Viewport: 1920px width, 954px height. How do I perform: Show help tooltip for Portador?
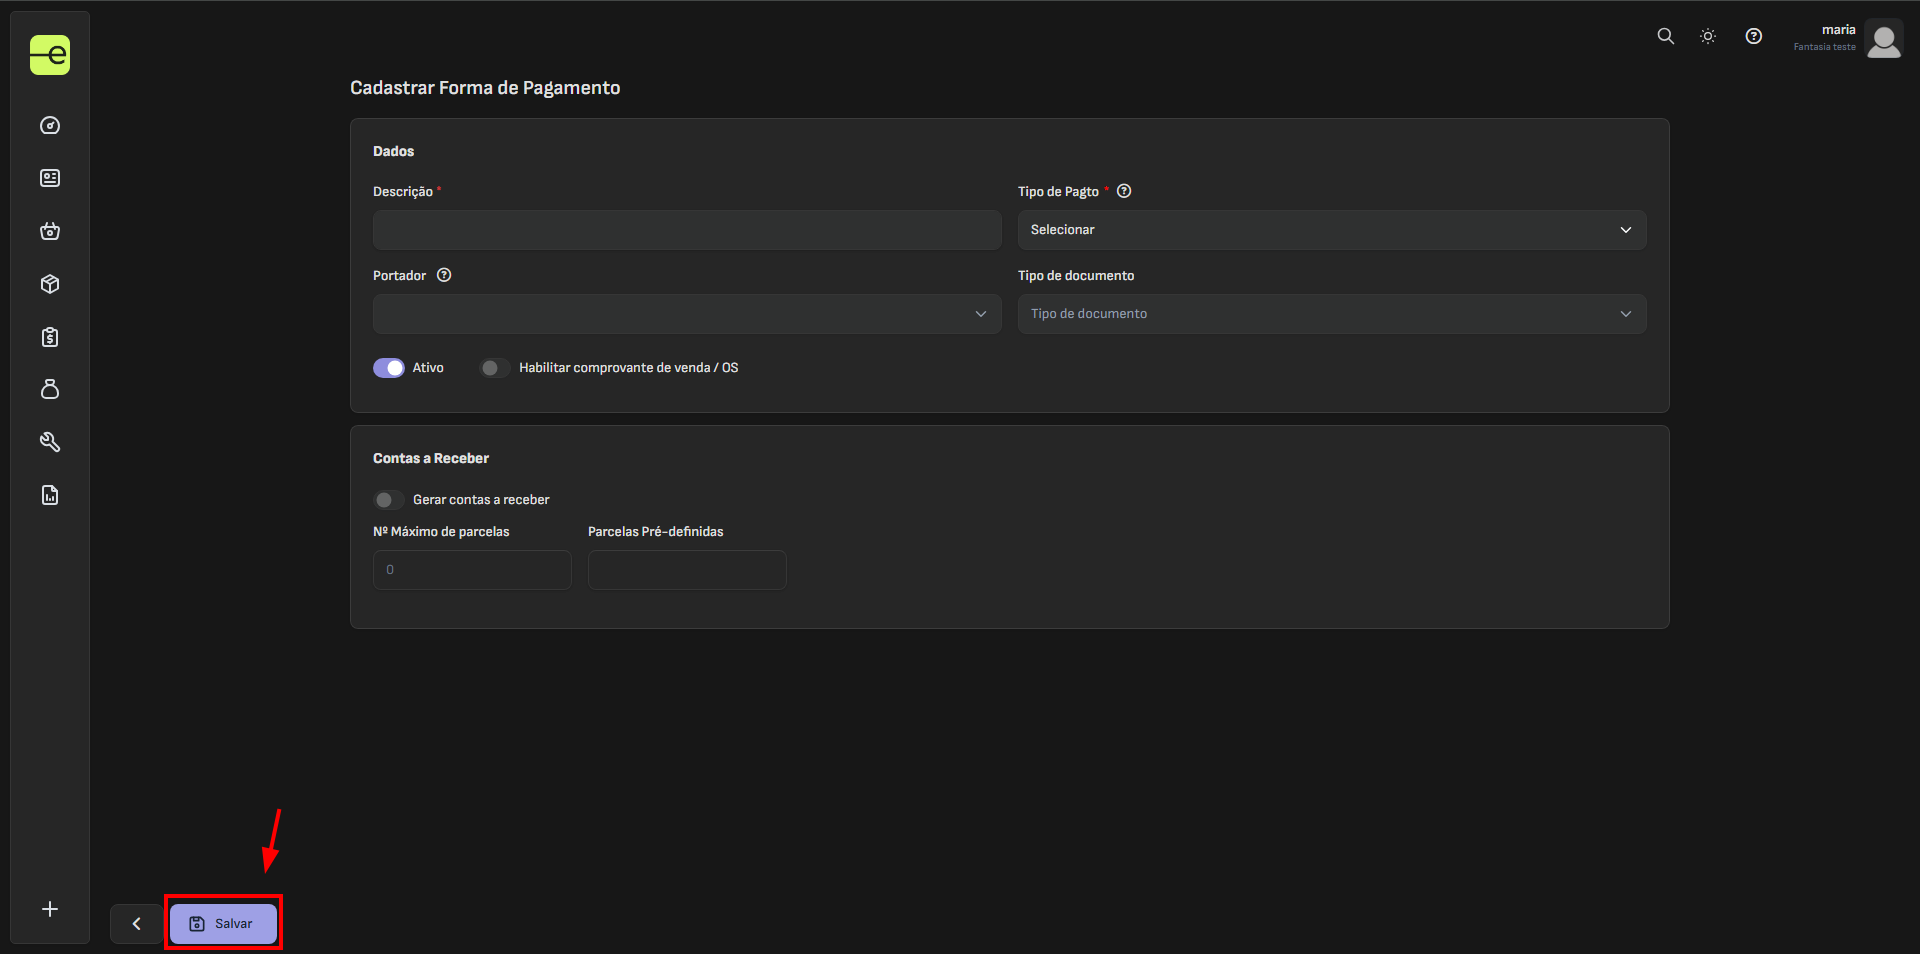[x=444, y=275]
